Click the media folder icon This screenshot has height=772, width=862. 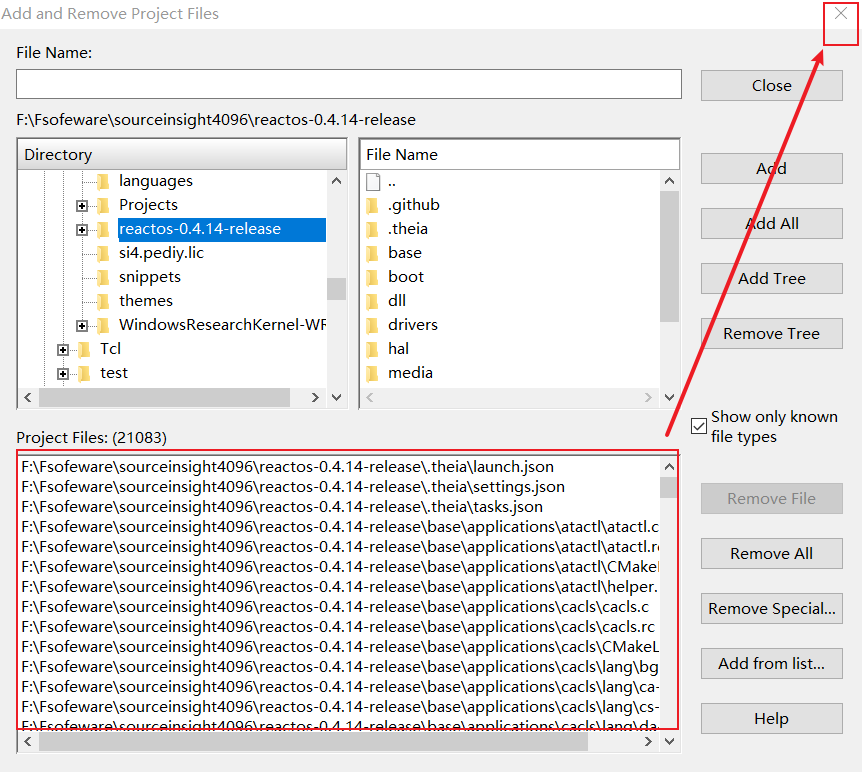[x=372, y=373]
